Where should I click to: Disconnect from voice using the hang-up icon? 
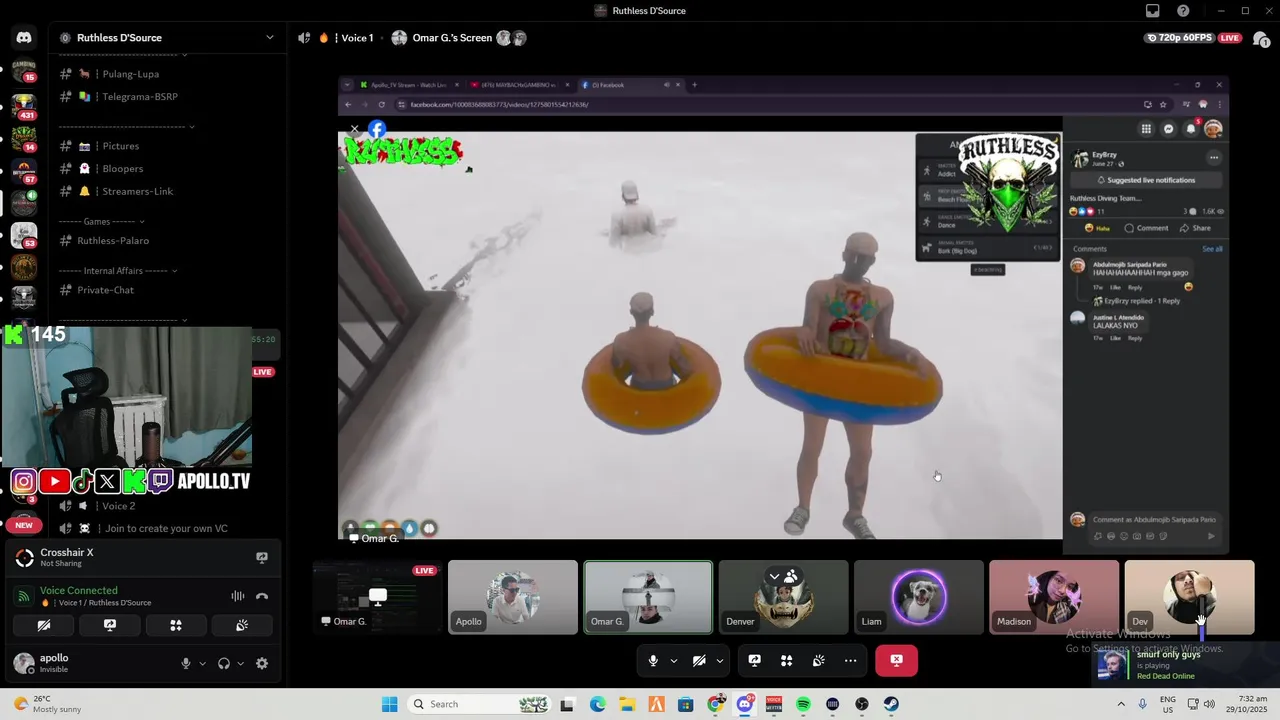click(262, 596)
